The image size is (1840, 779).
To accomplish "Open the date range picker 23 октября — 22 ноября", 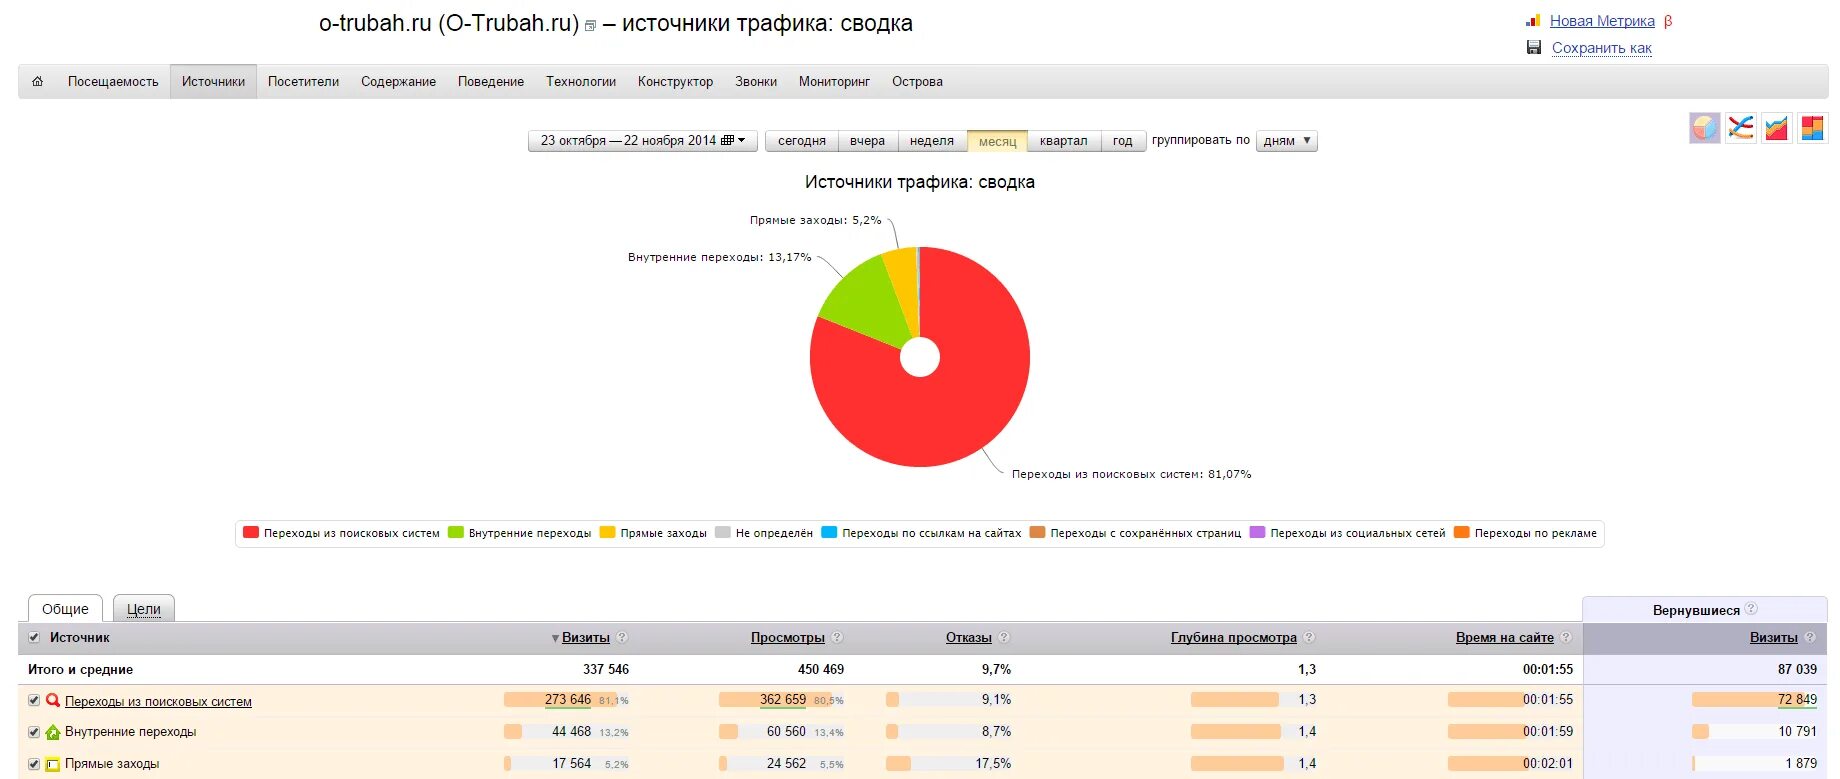I will click(x=642, y=141).
